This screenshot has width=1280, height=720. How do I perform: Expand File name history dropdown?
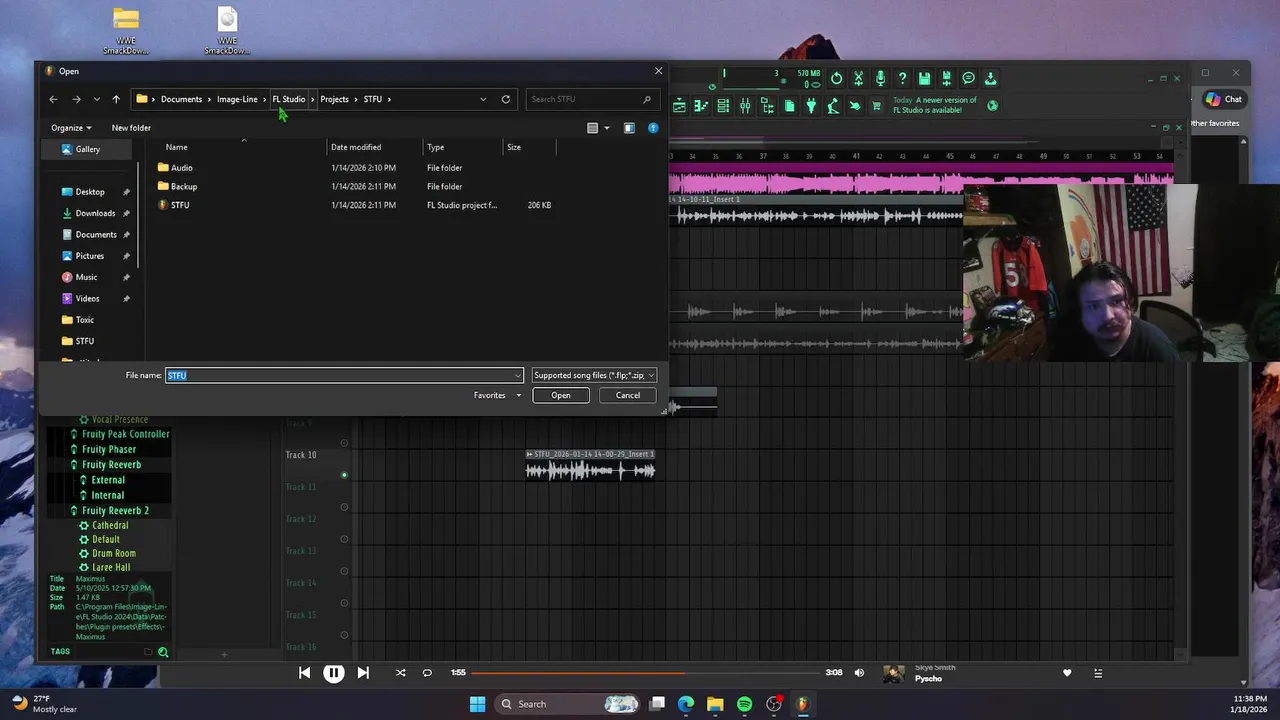[517, 375]
